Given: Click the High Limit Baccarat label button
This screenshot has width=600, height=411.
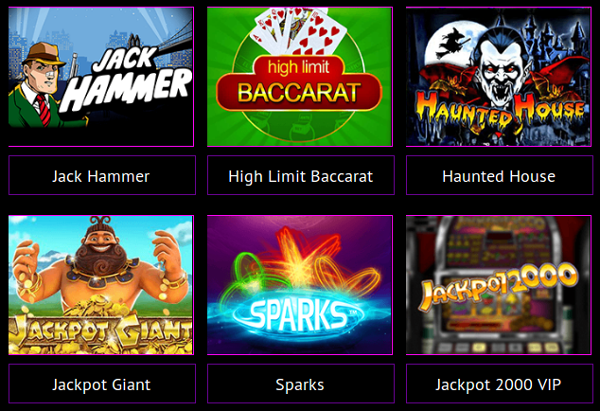Looking at the screenshot, I should 301,175.
